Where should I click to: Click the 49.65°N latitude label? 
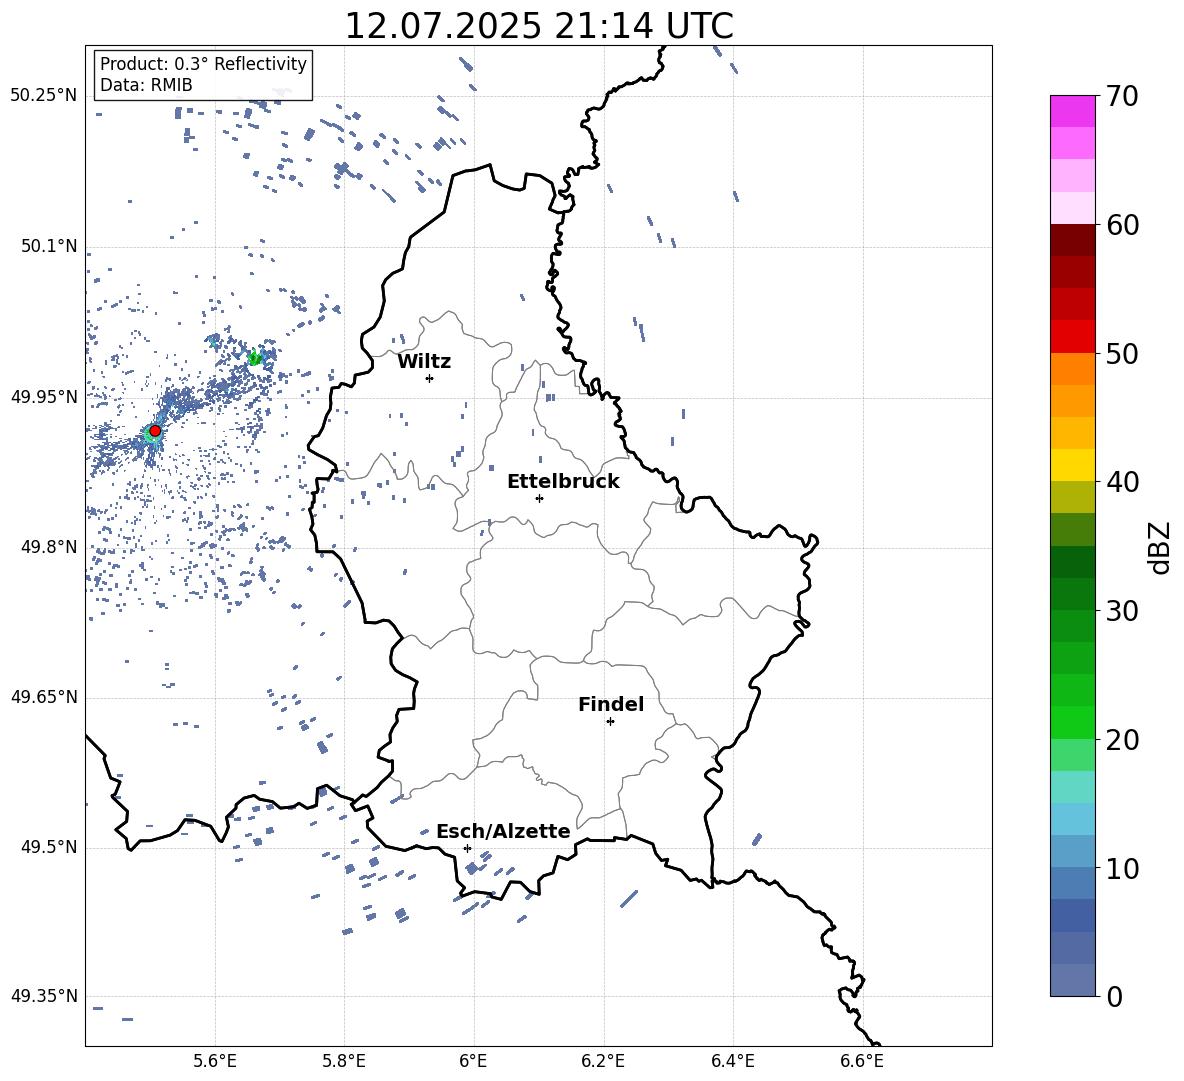tap(44, 697)
